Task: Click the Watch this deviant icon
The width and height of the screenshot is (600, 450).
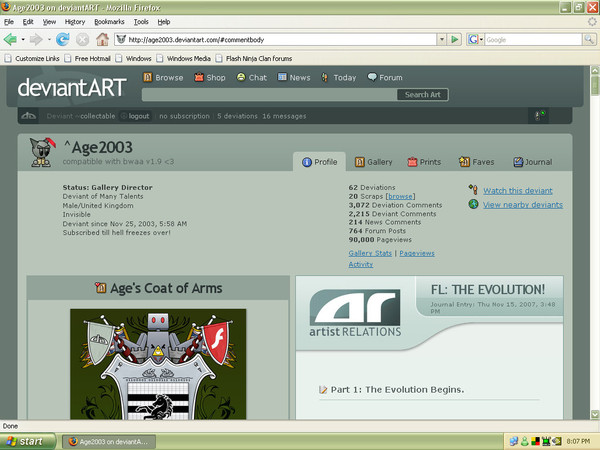Action: [x=473, y=189]
